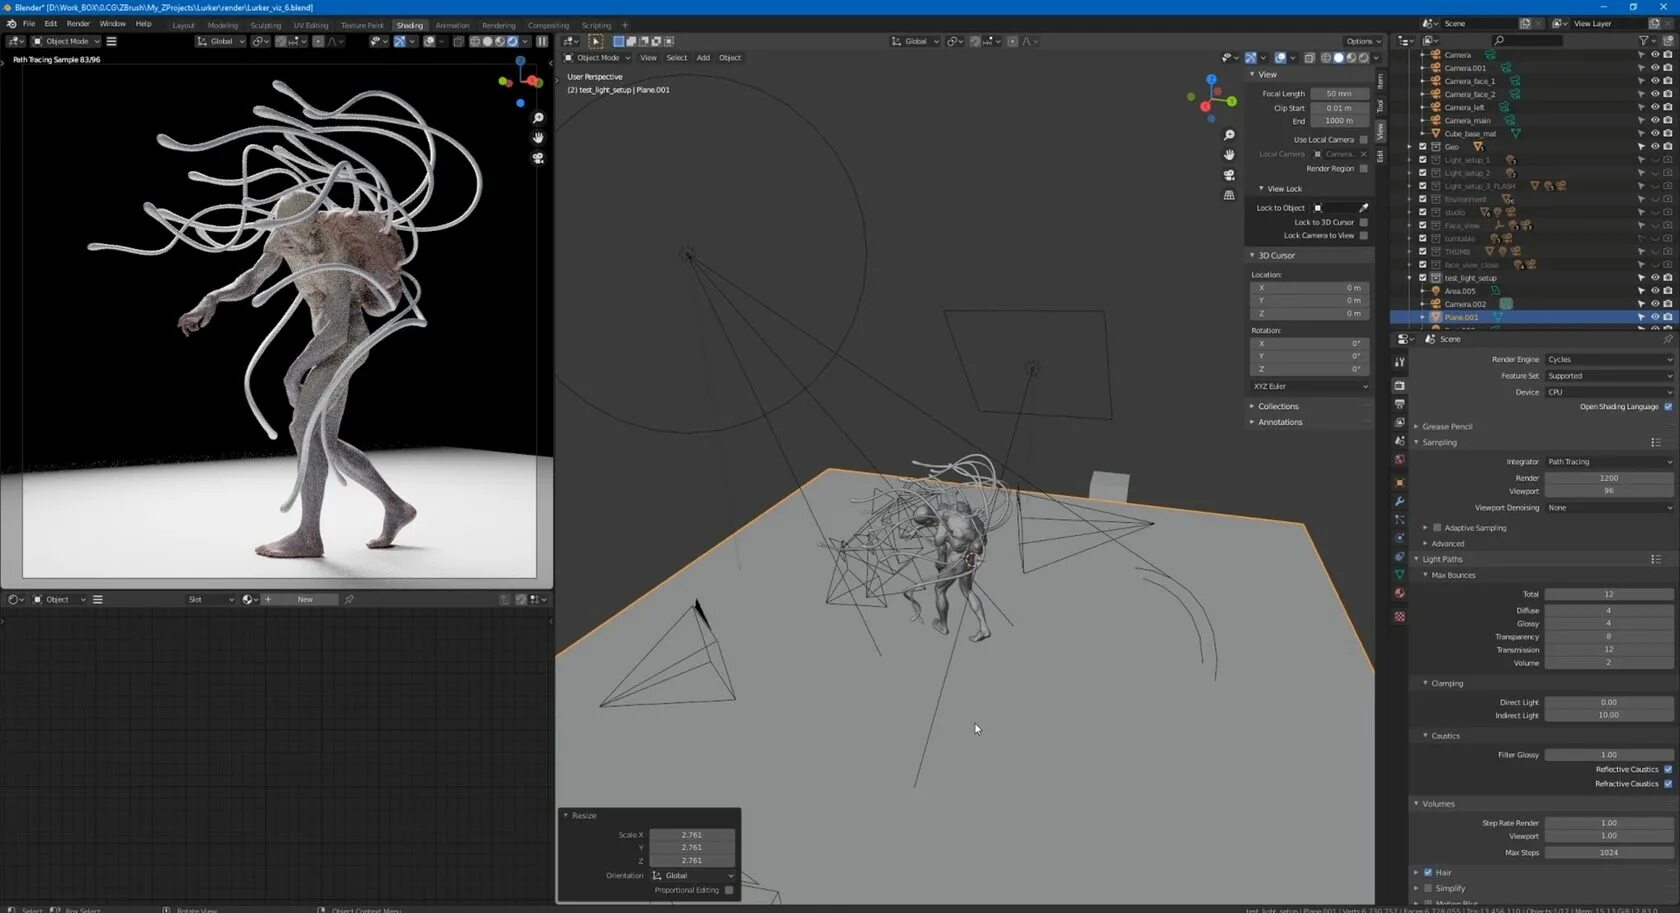Open the Material properties tab icon
The image size is (1680, 913).
1399,594
